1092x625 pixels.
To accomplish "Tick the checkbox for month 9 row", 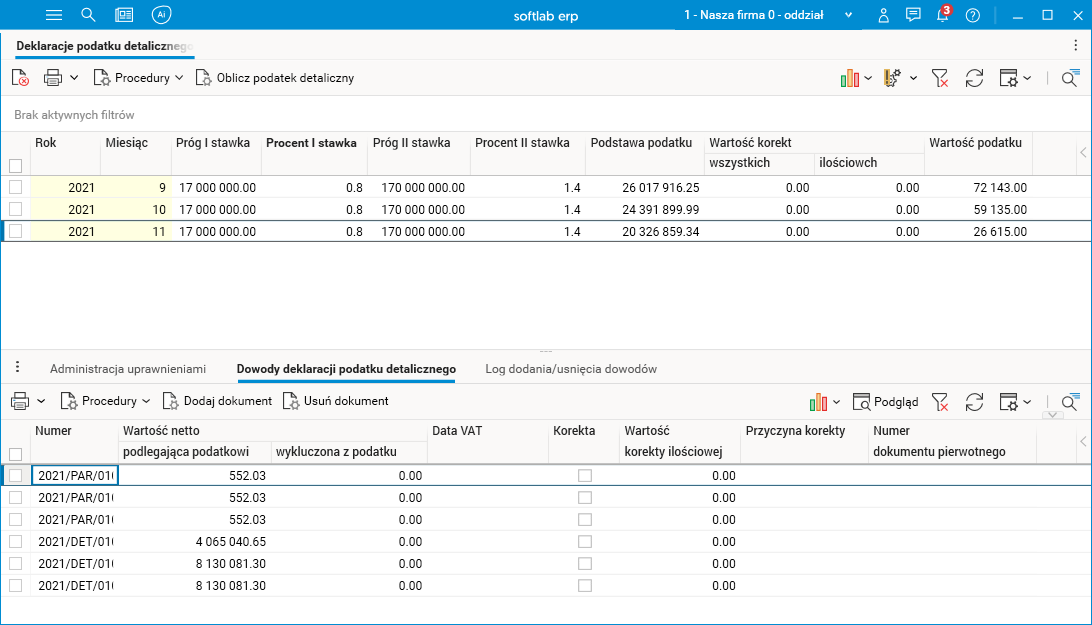I will pos(15,187).
